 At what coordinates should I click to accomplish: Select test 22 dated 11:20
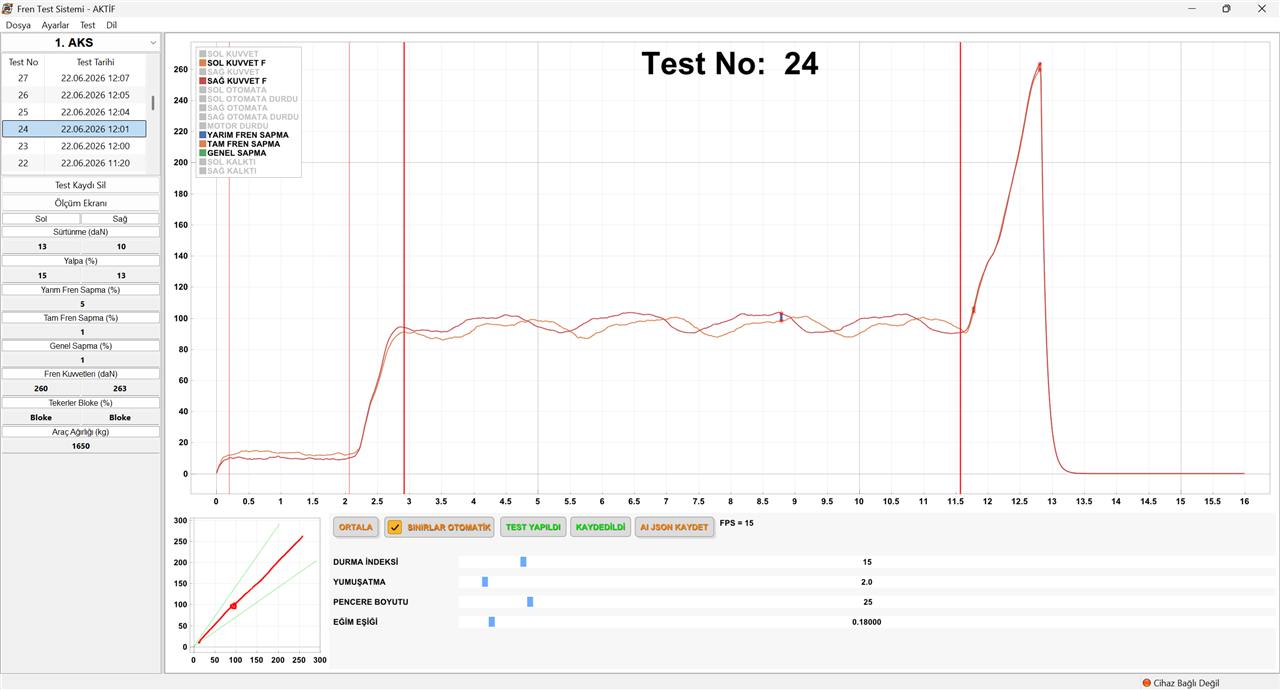tap(74, 163)
